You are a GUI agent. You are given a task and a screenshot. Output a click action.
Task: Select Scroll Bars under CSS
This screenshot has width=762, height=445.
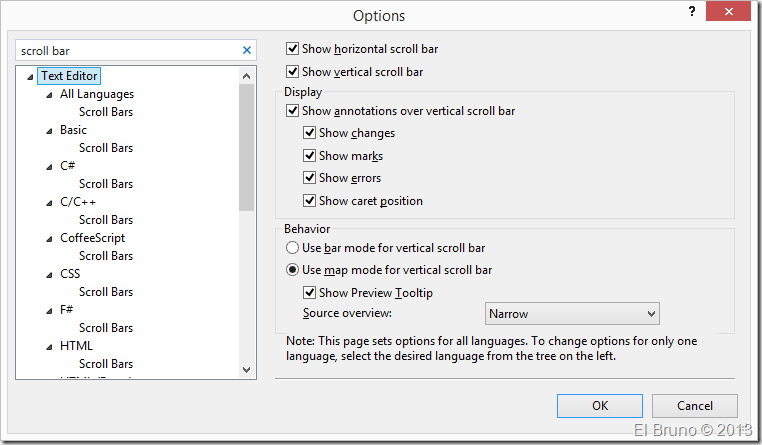pyautogui.click(x=106, y=292)
